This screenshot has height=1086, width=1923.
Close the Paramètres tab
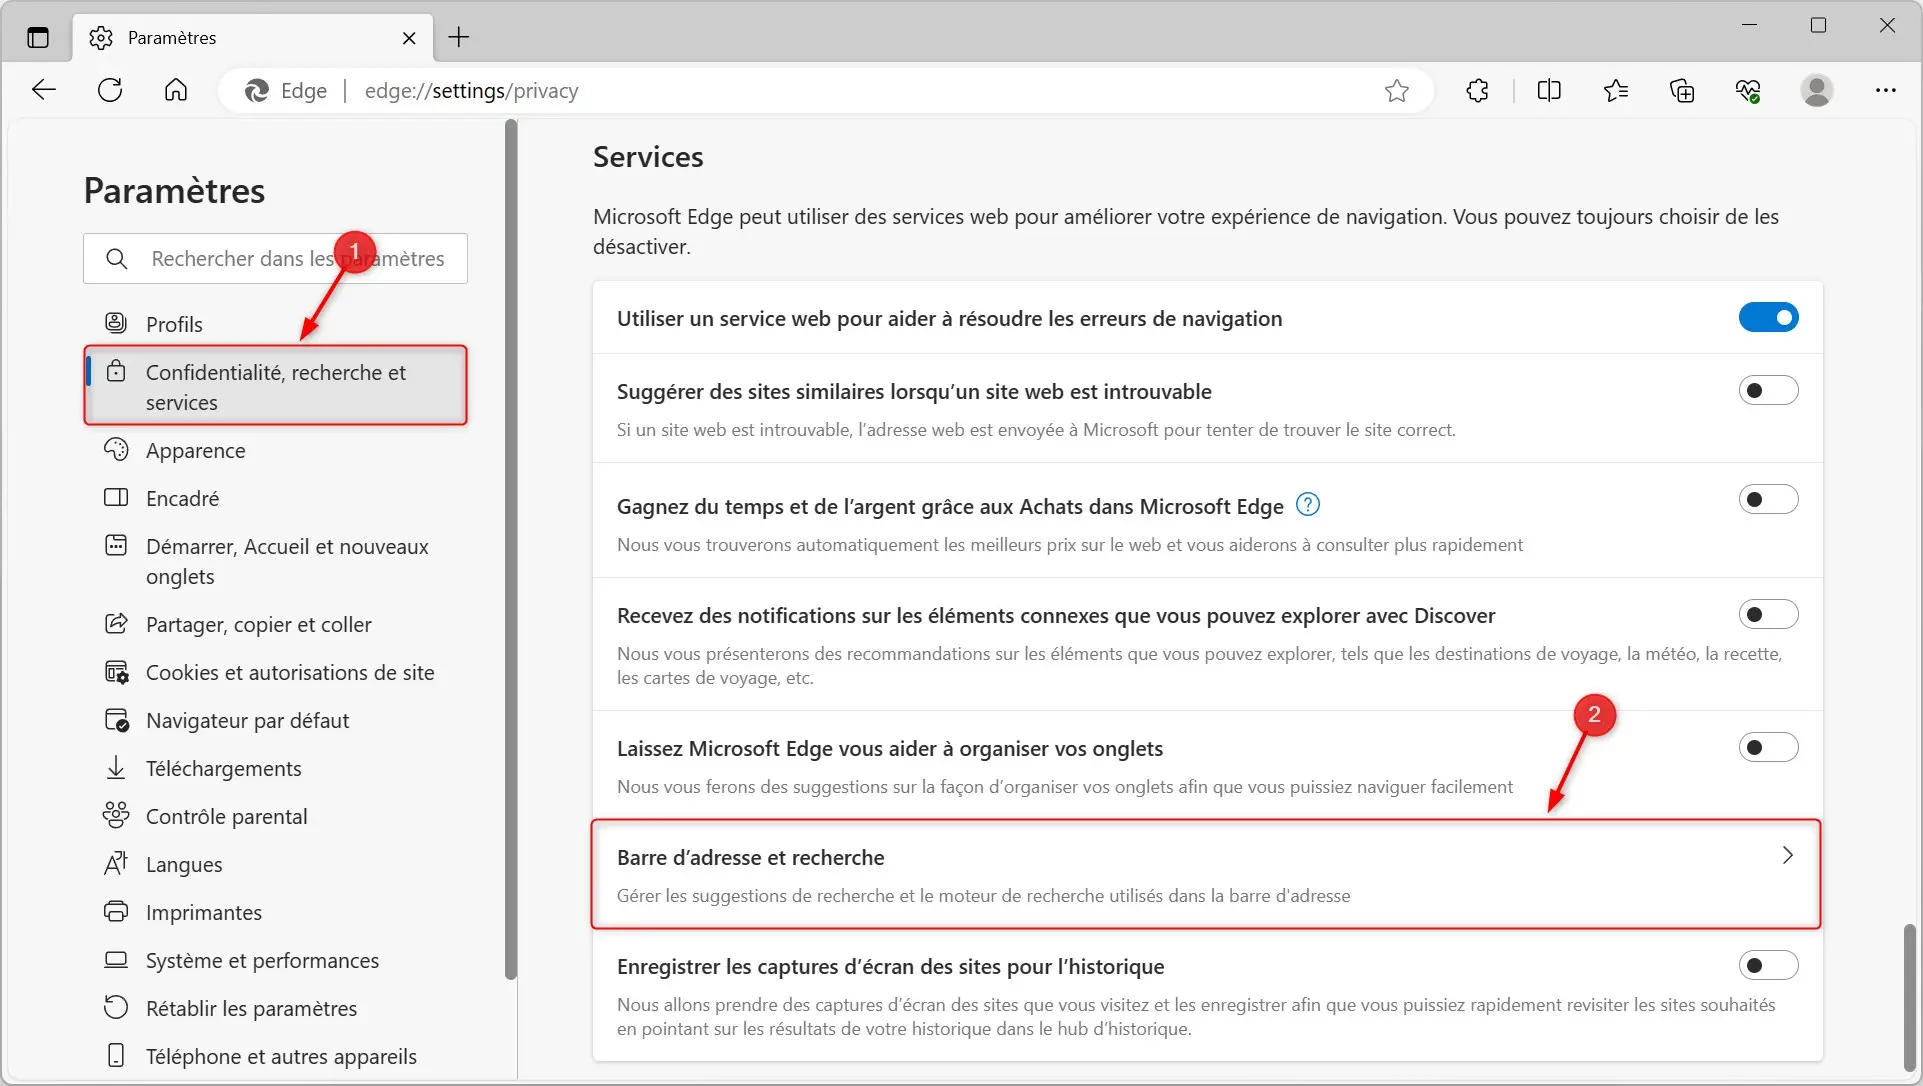click(x=409, y=38)
